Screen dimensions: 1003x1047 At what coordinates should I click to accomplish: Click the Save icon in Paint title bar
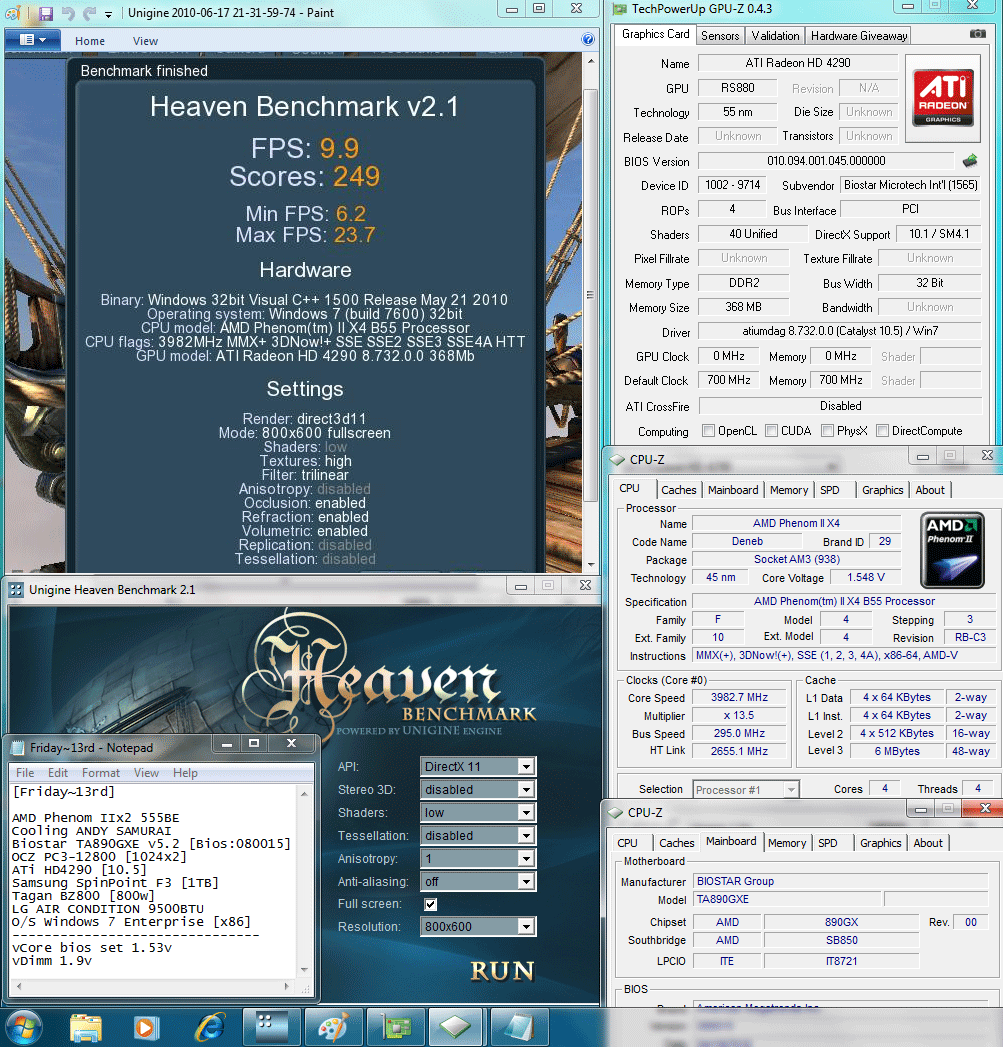[45, 13]
